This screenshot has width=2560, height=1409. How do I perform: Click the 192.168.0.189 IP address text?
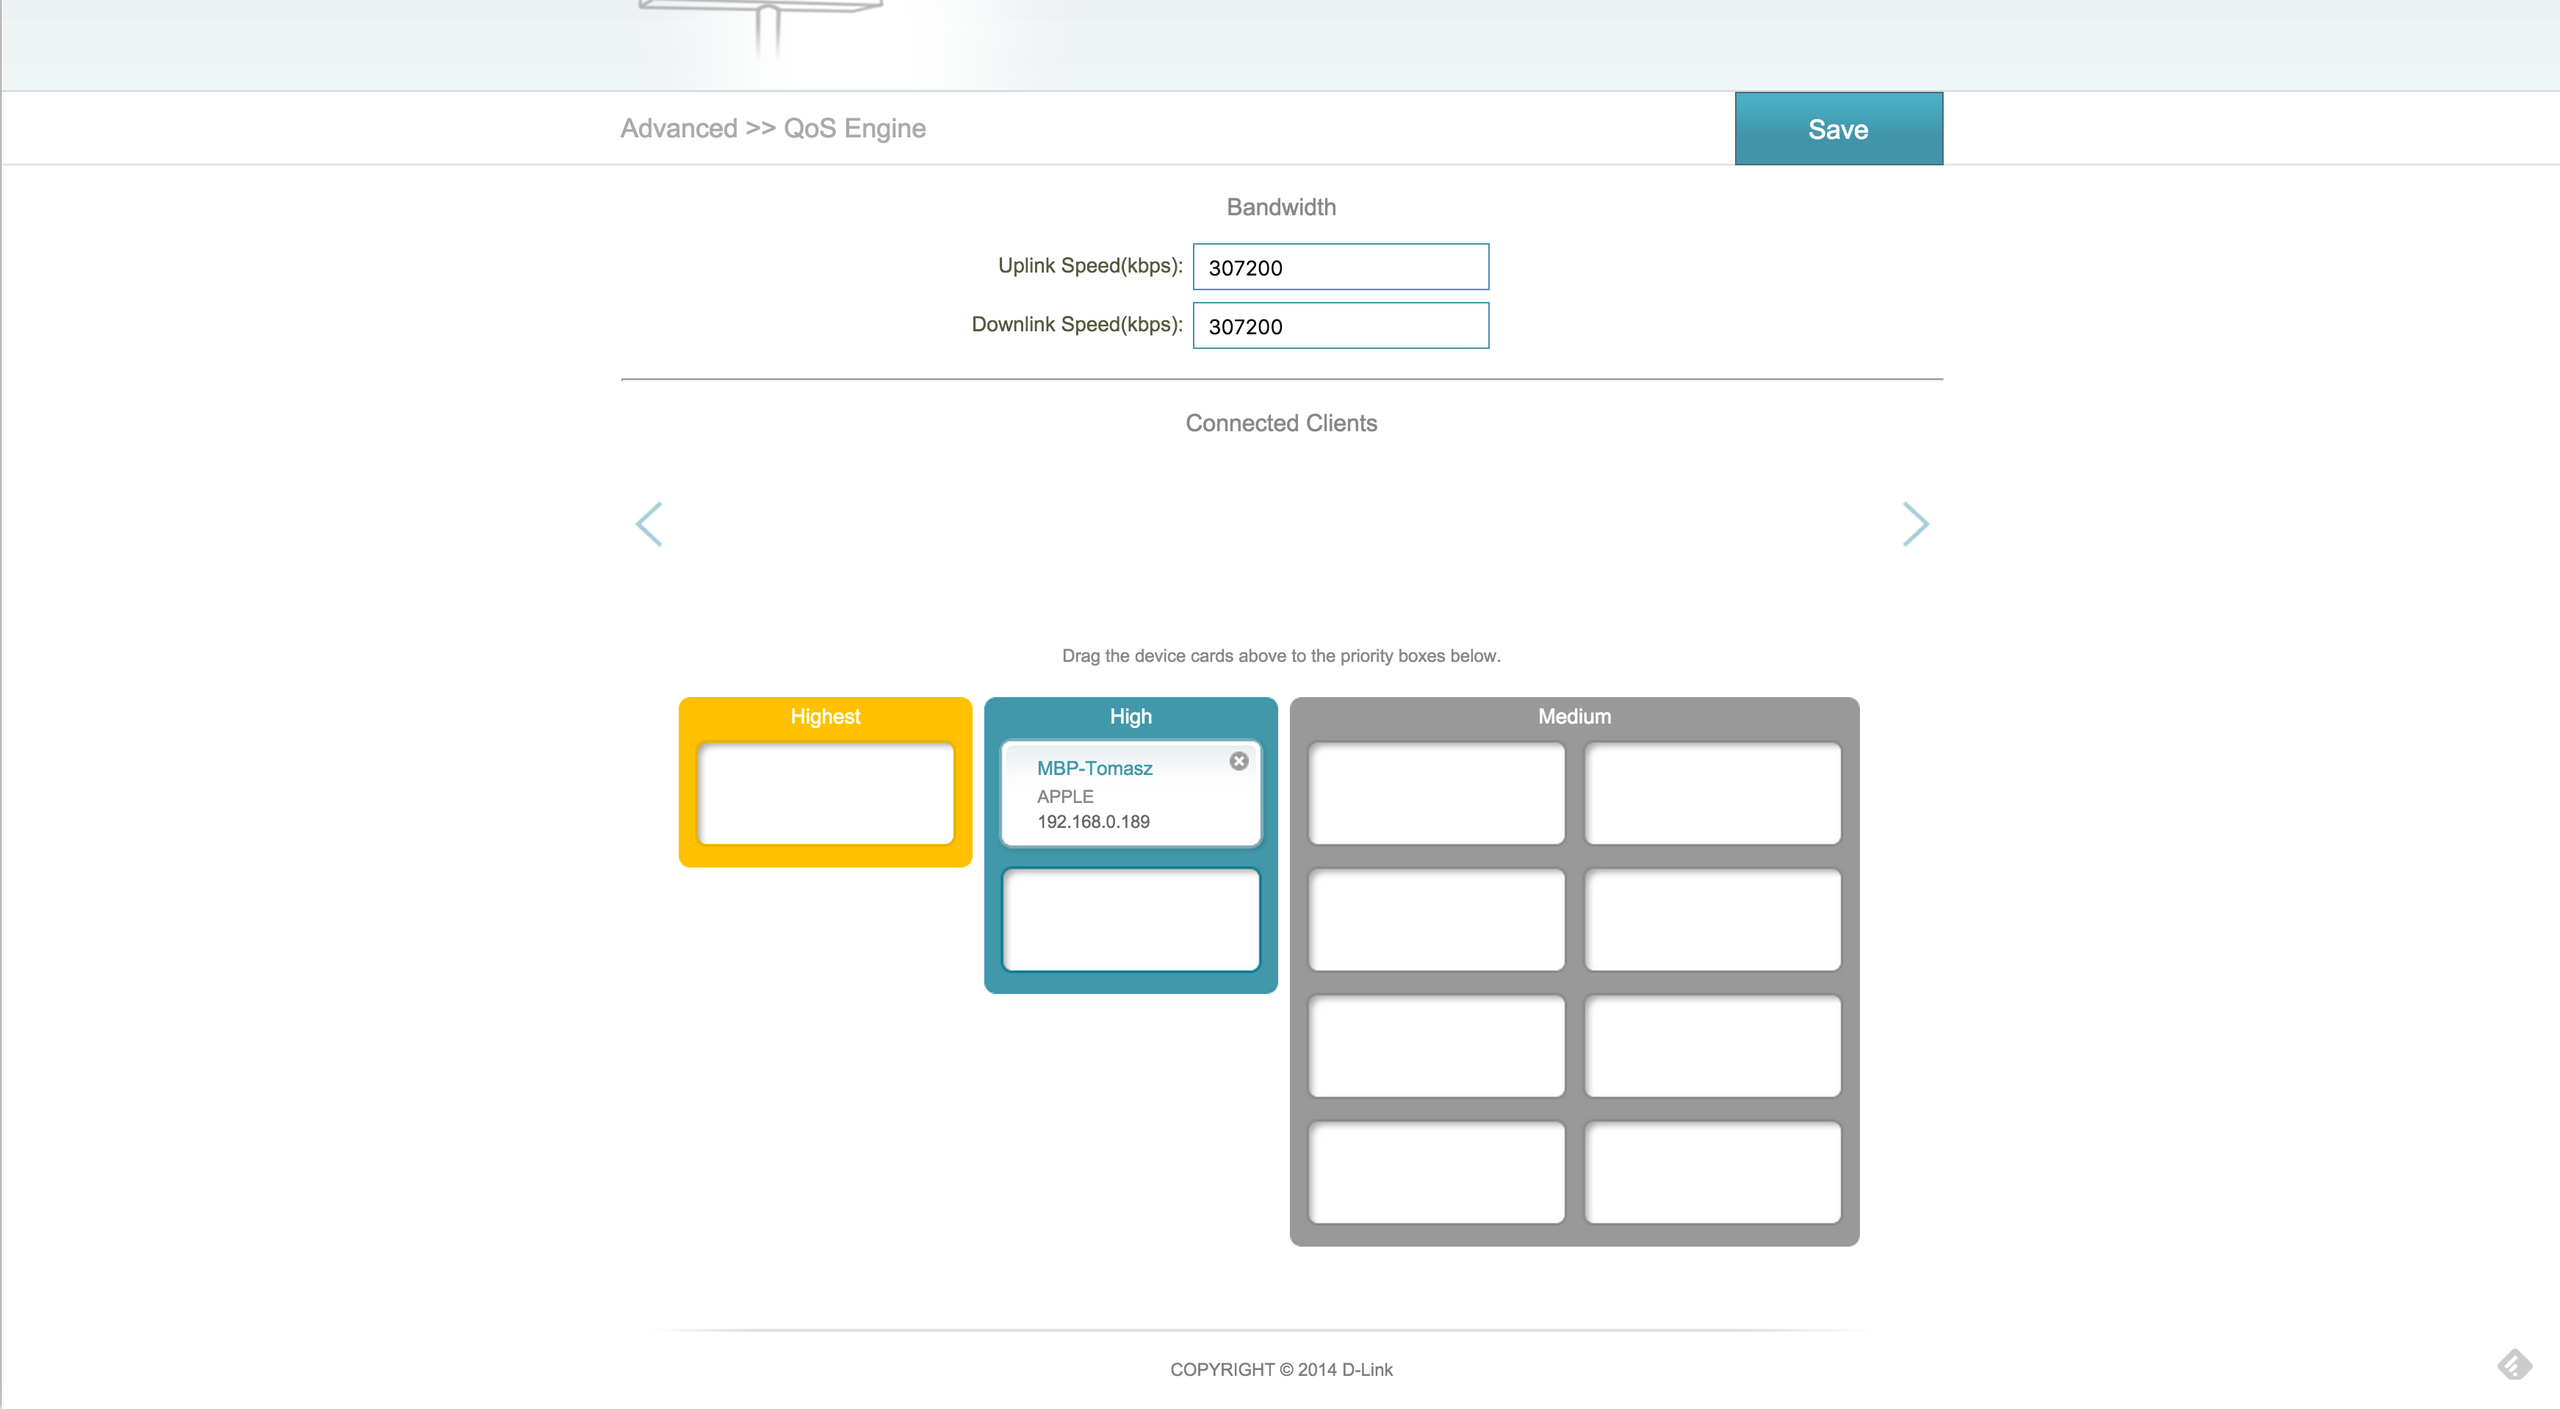tap(1093, 821)
